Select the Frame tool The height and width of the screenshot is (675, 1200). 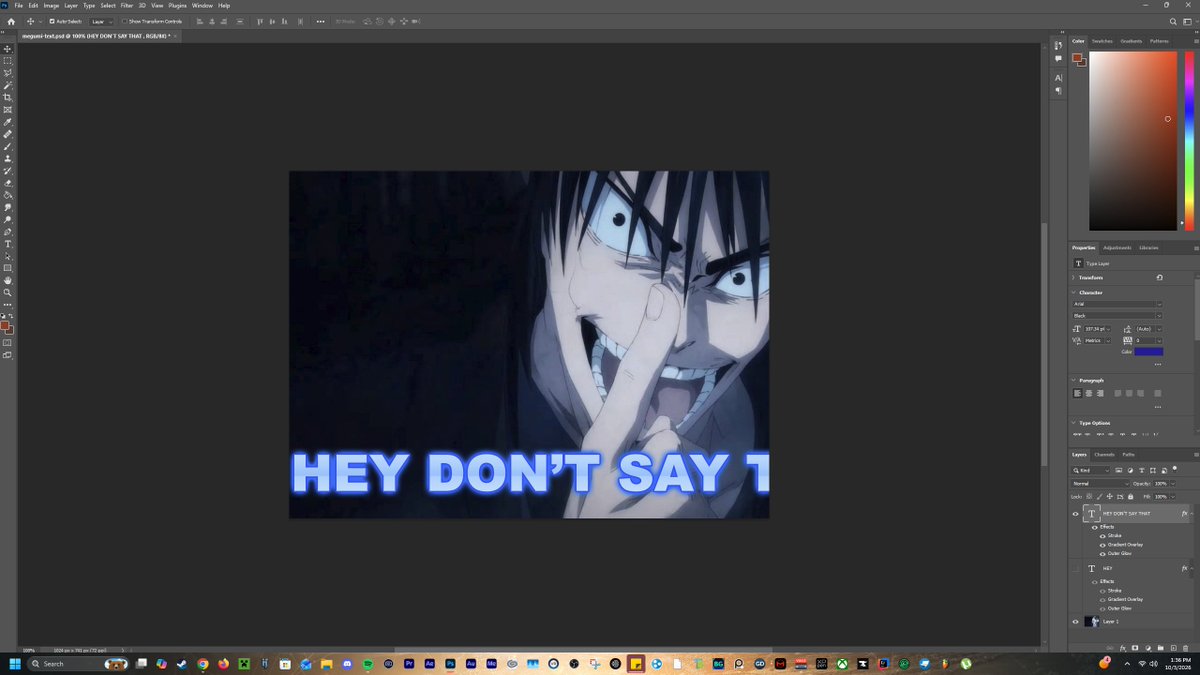(8, 109)
